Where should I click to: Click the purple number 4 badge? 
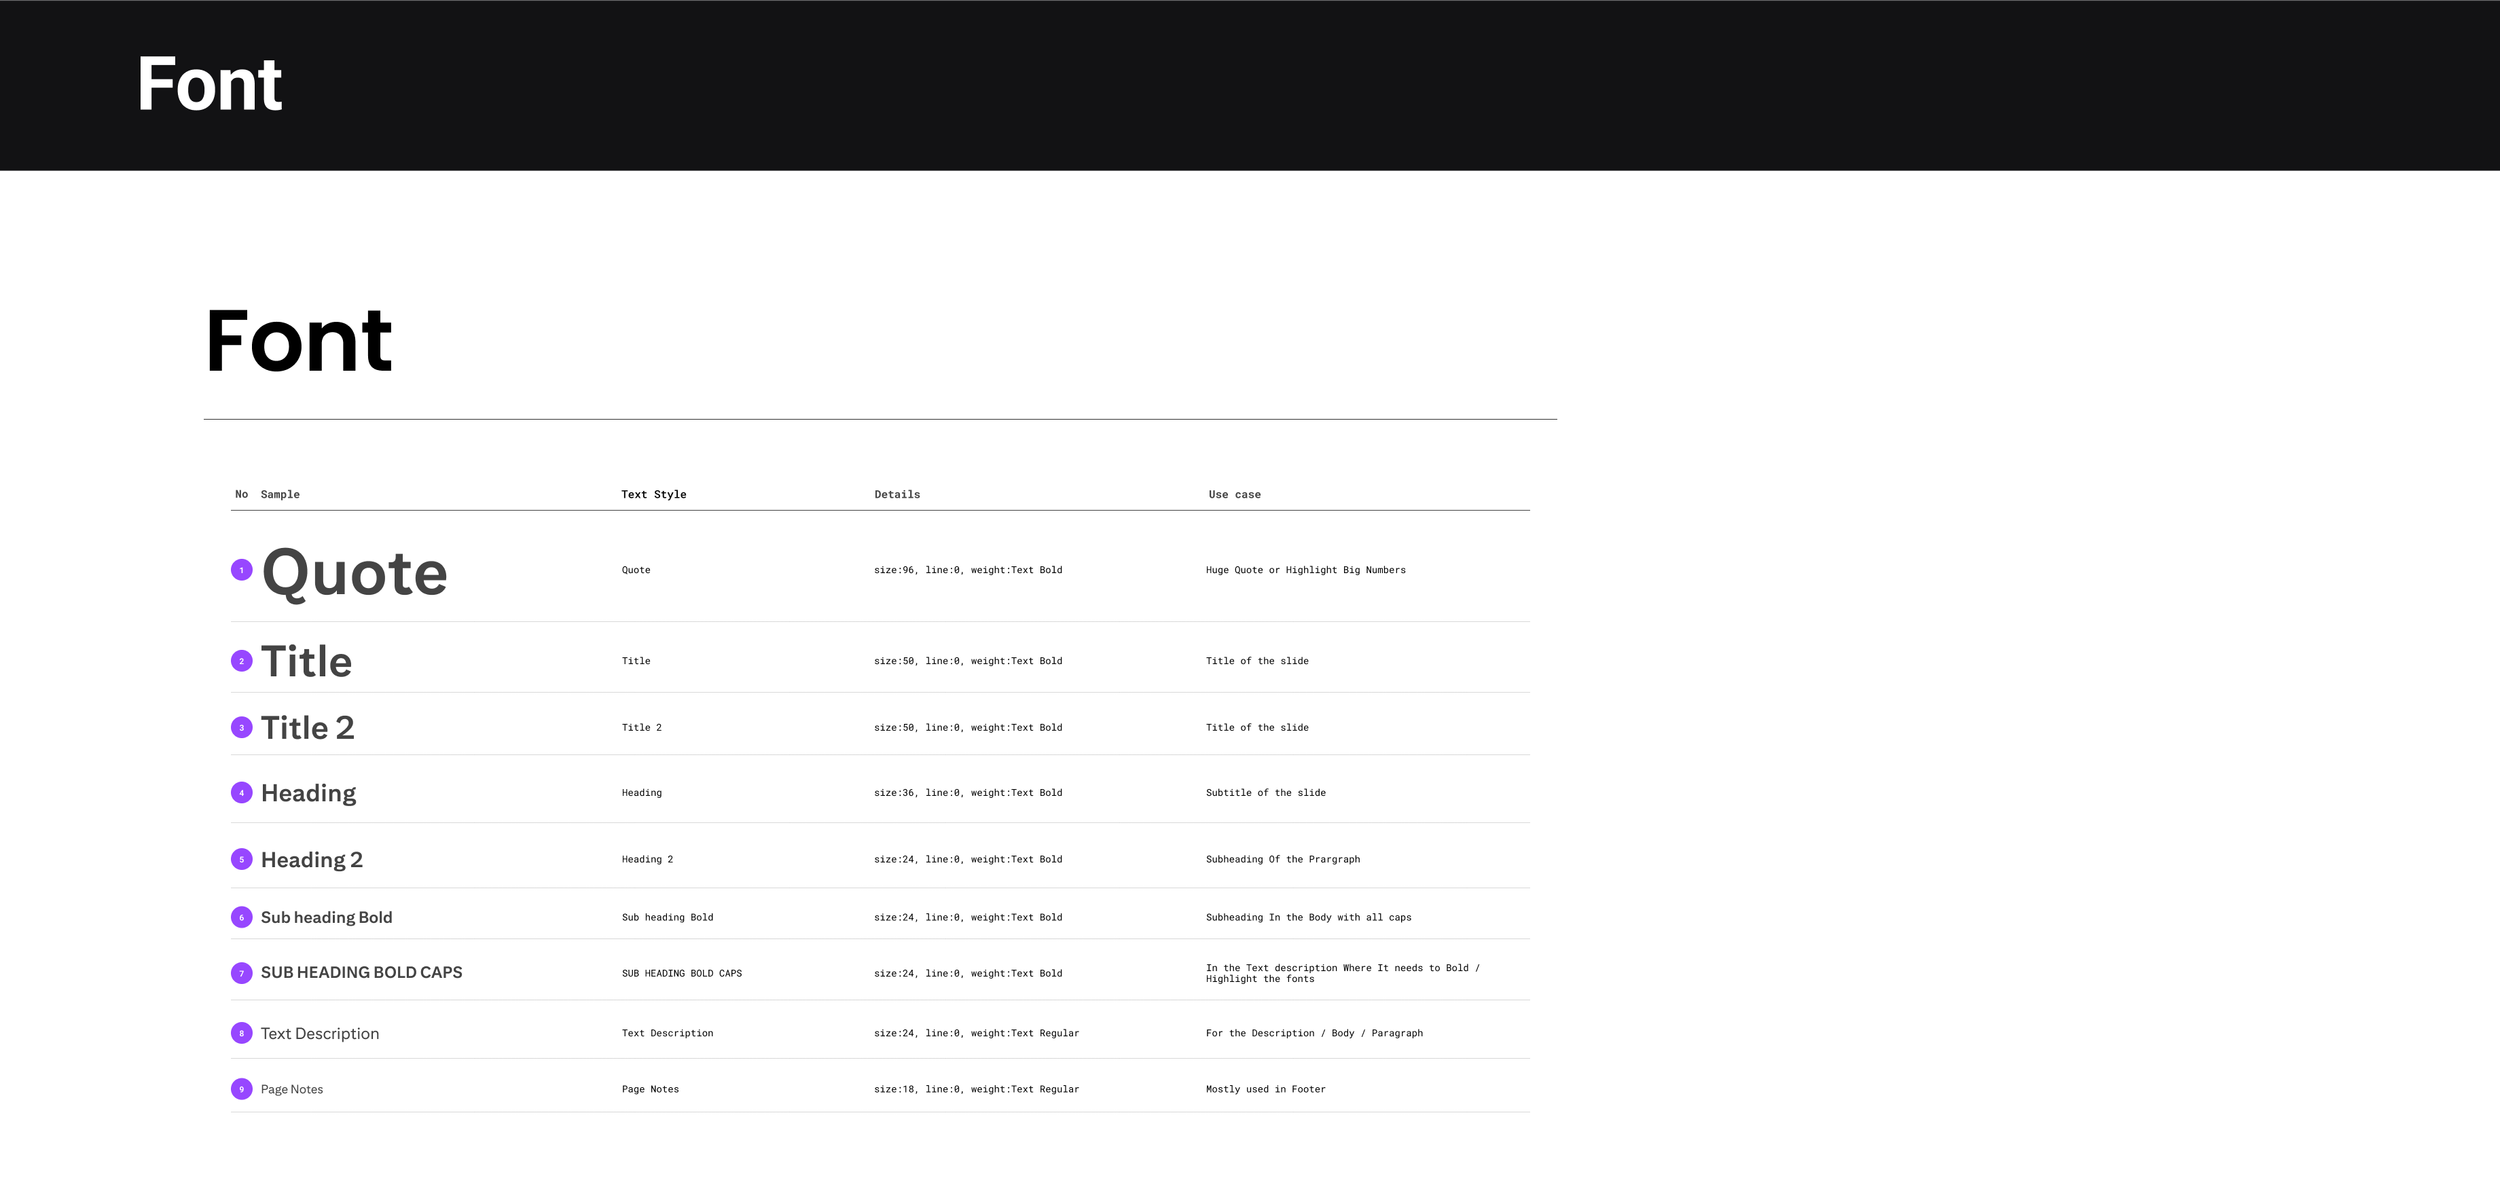pos(241,793)
